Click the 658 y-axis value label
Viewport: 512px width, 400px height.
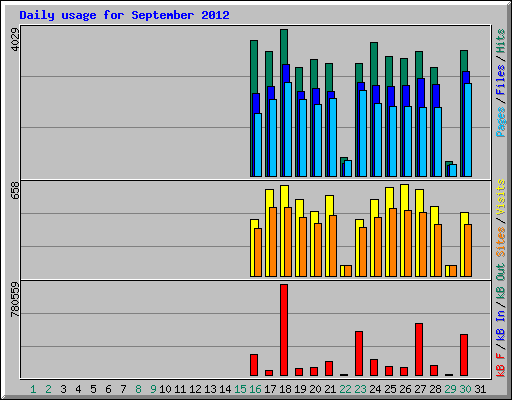point(15,190)
